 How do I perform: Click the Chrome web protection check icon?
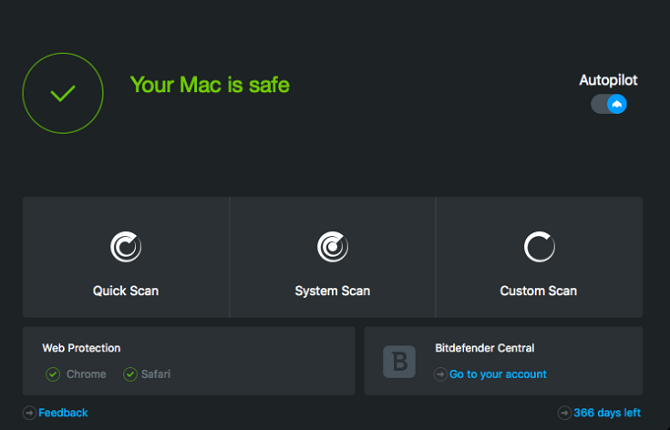point(53,374)
